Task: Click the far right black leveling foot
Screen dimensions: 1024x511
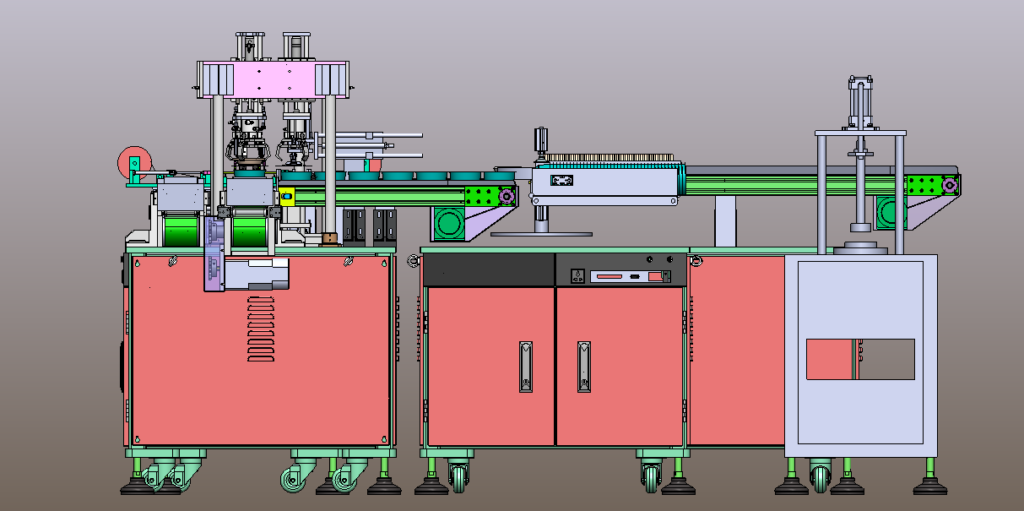Action: coord(930,486)
